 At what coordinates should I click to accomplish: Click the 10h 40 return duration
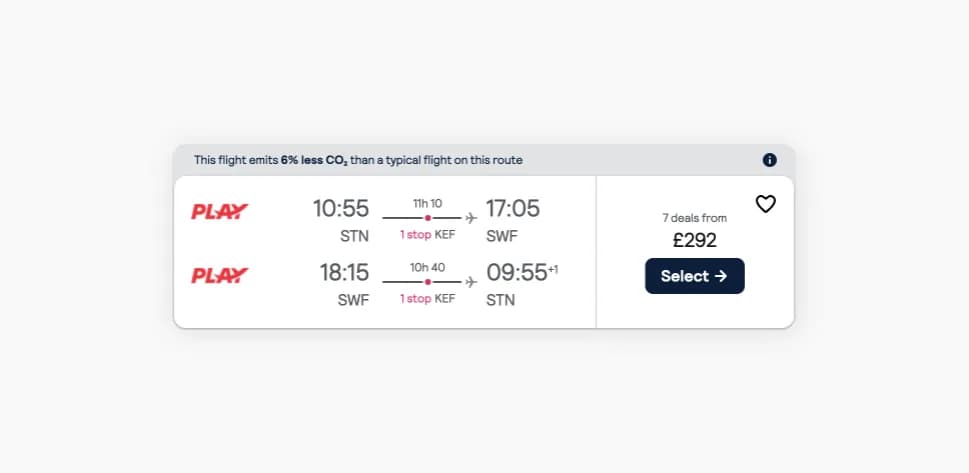tap(427, 267)
